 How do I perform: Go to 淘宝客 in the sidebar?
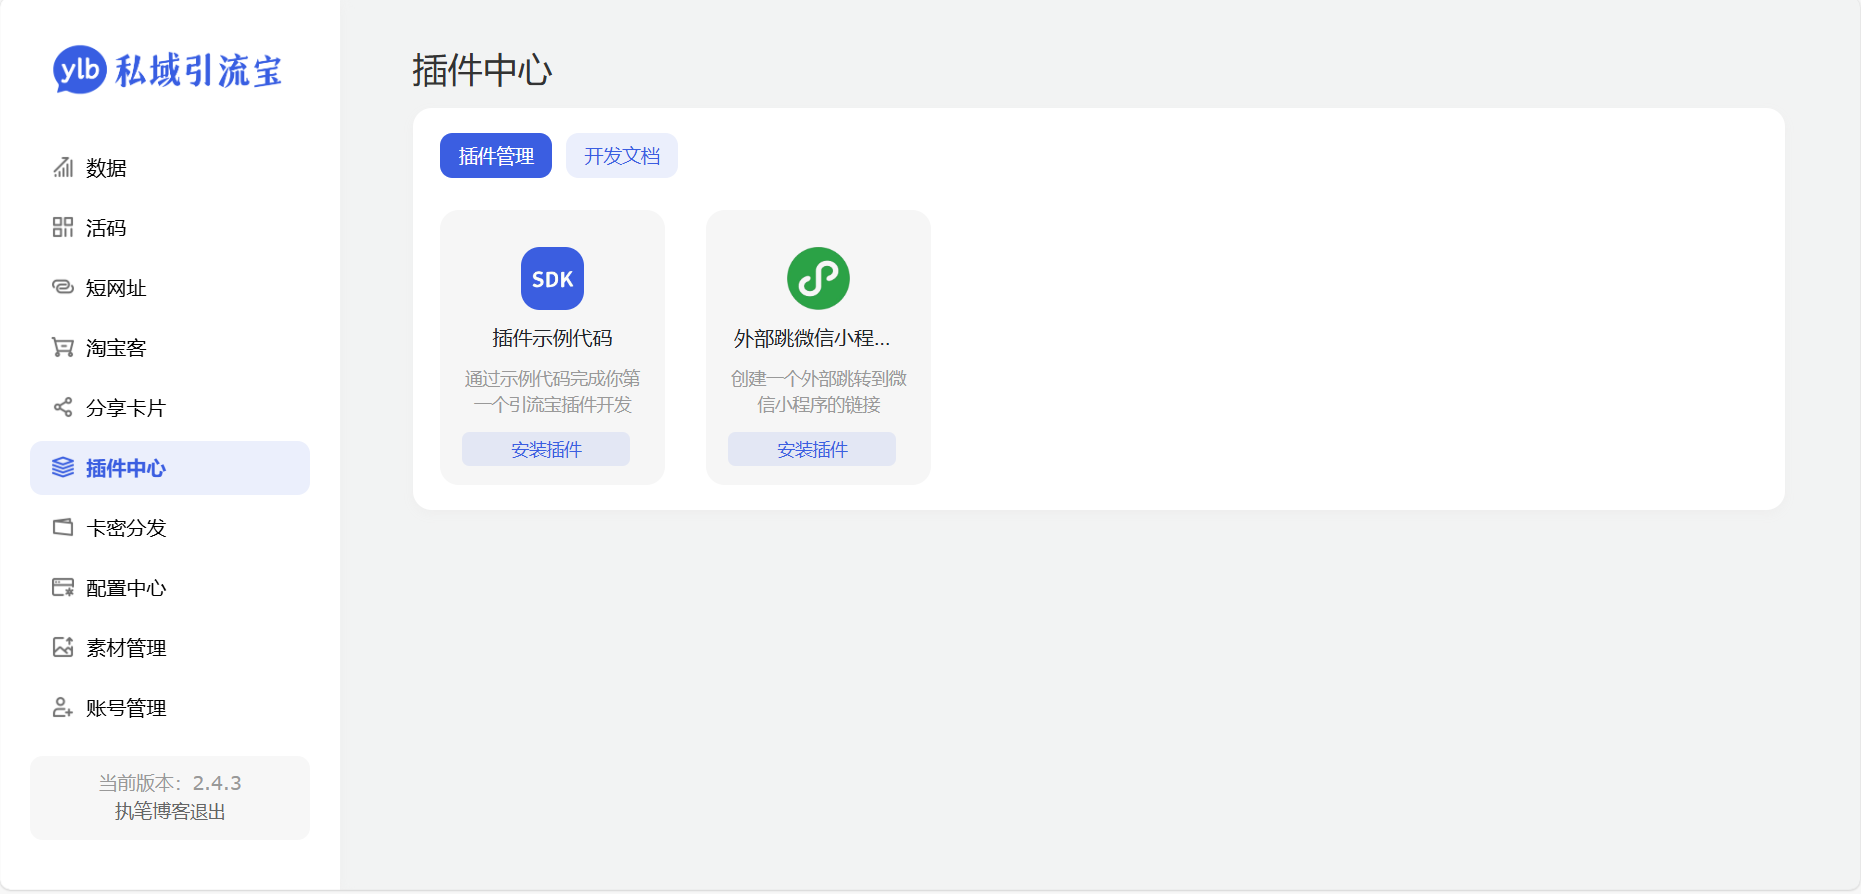(x=170, y=348)
